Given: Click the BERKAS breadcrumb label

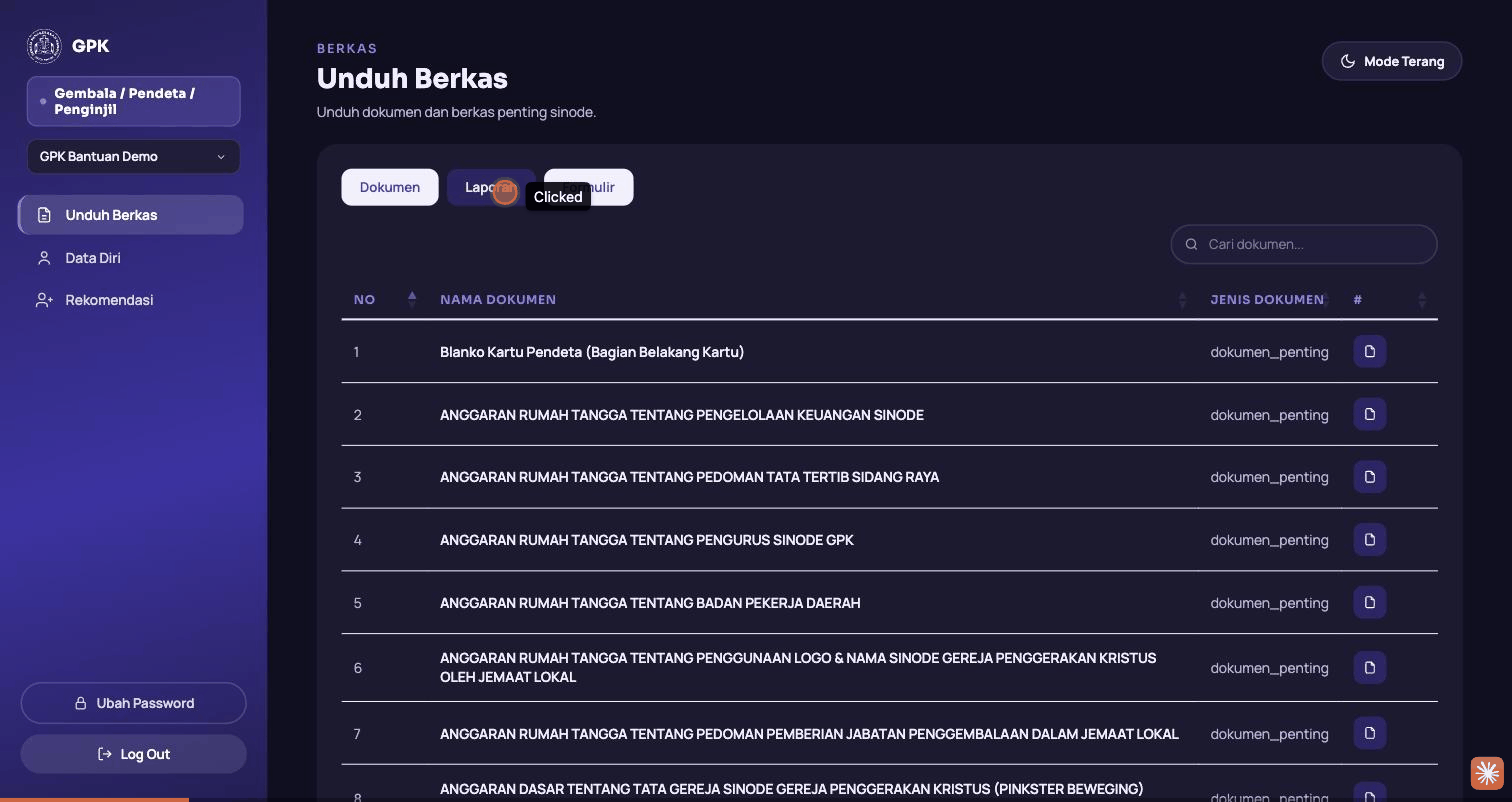Looking at the screenshot, I should (x=347, y=48).
